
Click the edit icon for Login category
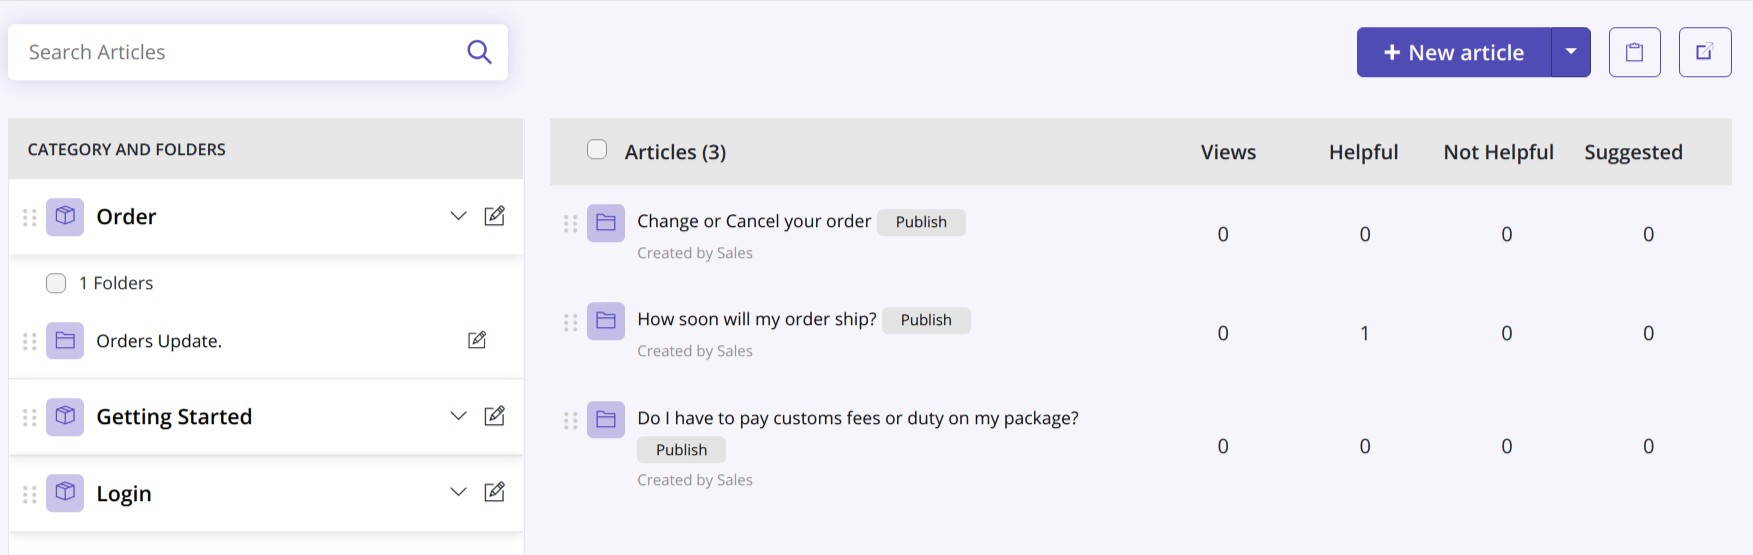(x=494, y=492)
